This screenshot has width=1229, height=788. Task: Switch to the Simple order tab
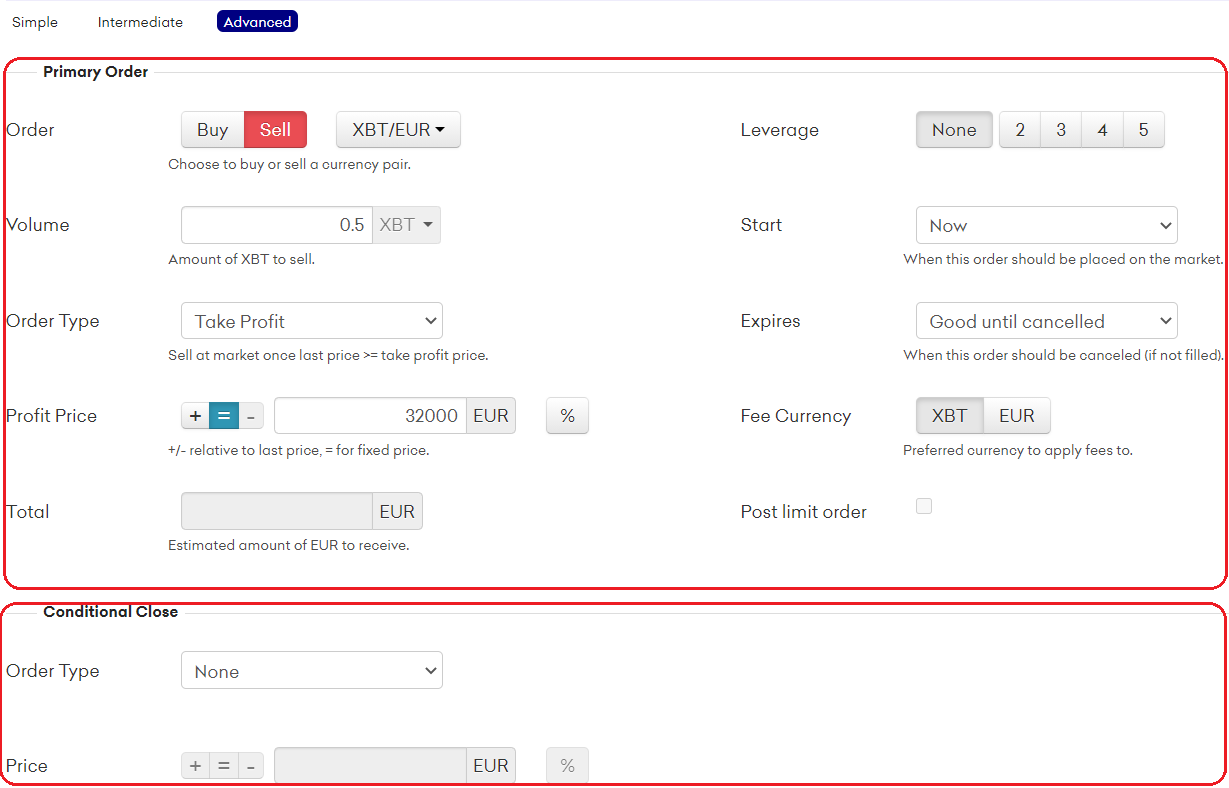pyautogui.click(x=35, y=22)
